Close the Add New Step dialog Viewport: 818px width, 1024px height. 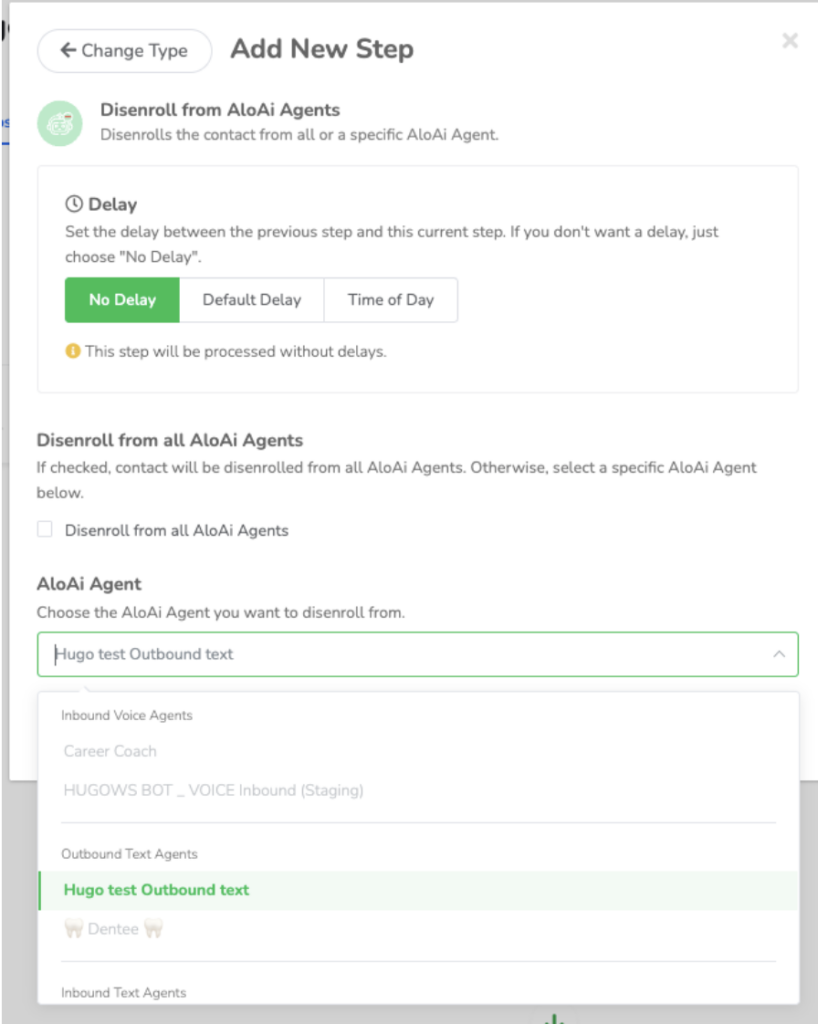point(790,40)
